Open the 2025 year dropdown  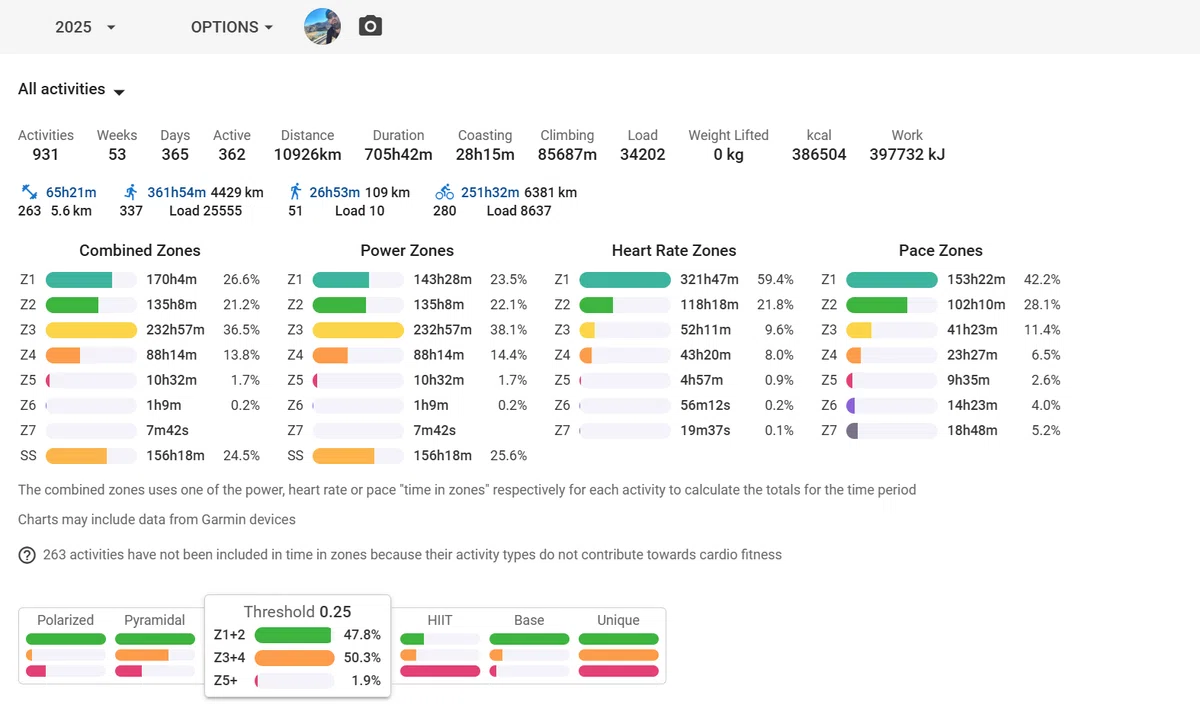point(85,27)
